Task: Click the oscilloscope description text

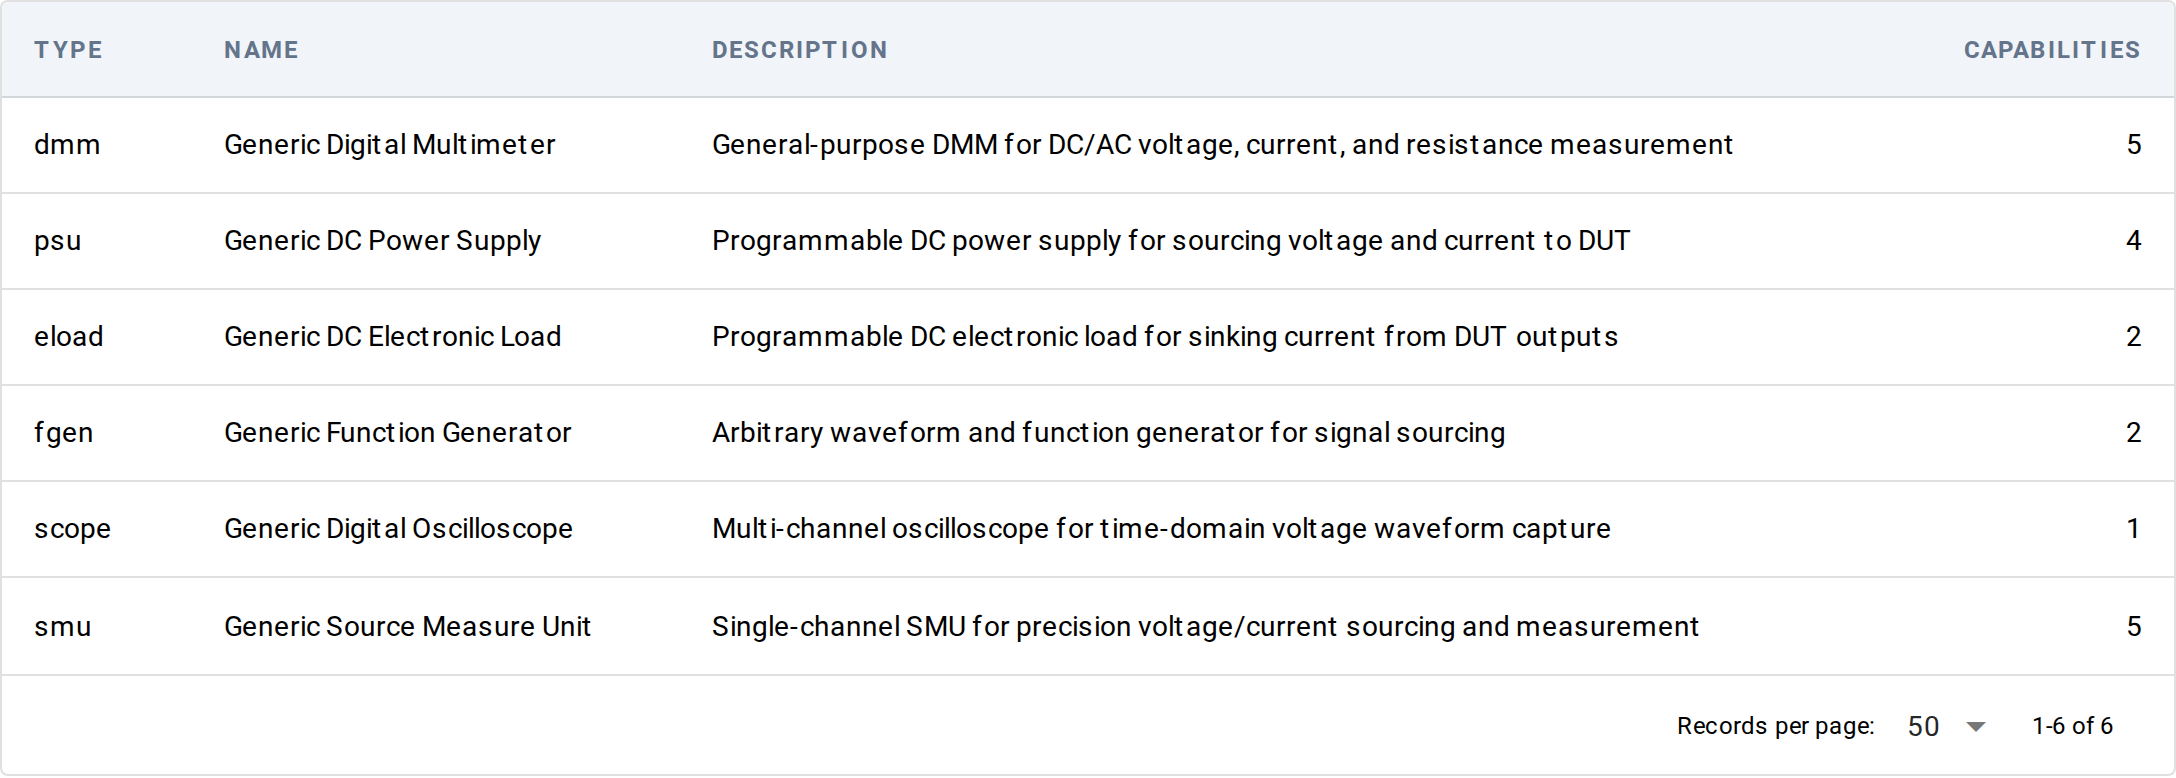Action: pyautogui.click(x=1161, y=529)
